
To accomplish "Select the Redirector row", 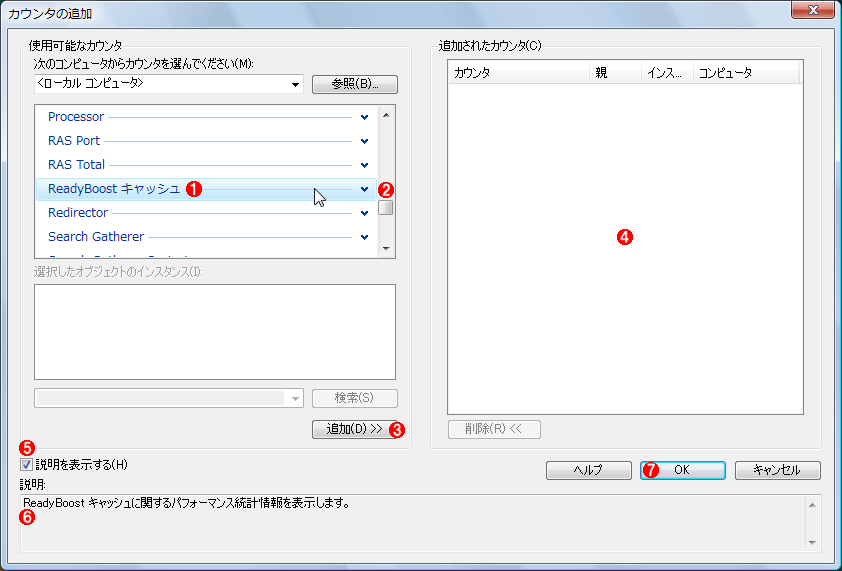I will 206,213.
